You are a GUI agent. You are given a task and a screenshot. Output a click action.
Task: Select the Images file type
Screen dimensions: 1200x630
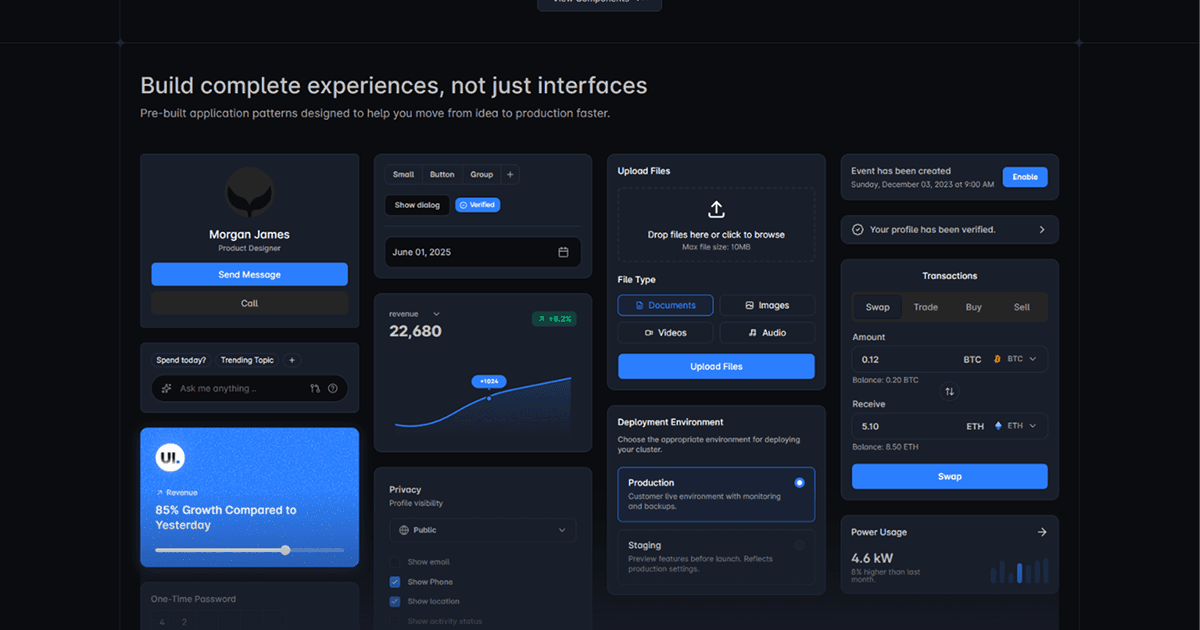coord(767,305)
